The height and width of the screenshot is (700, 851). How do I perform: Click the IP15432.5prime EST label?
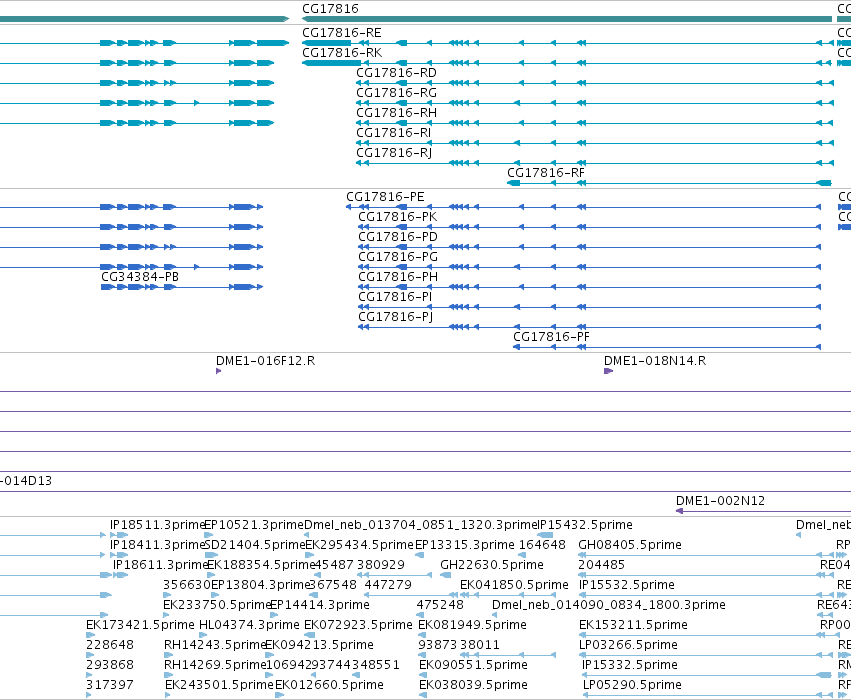(x=585, y=525)
